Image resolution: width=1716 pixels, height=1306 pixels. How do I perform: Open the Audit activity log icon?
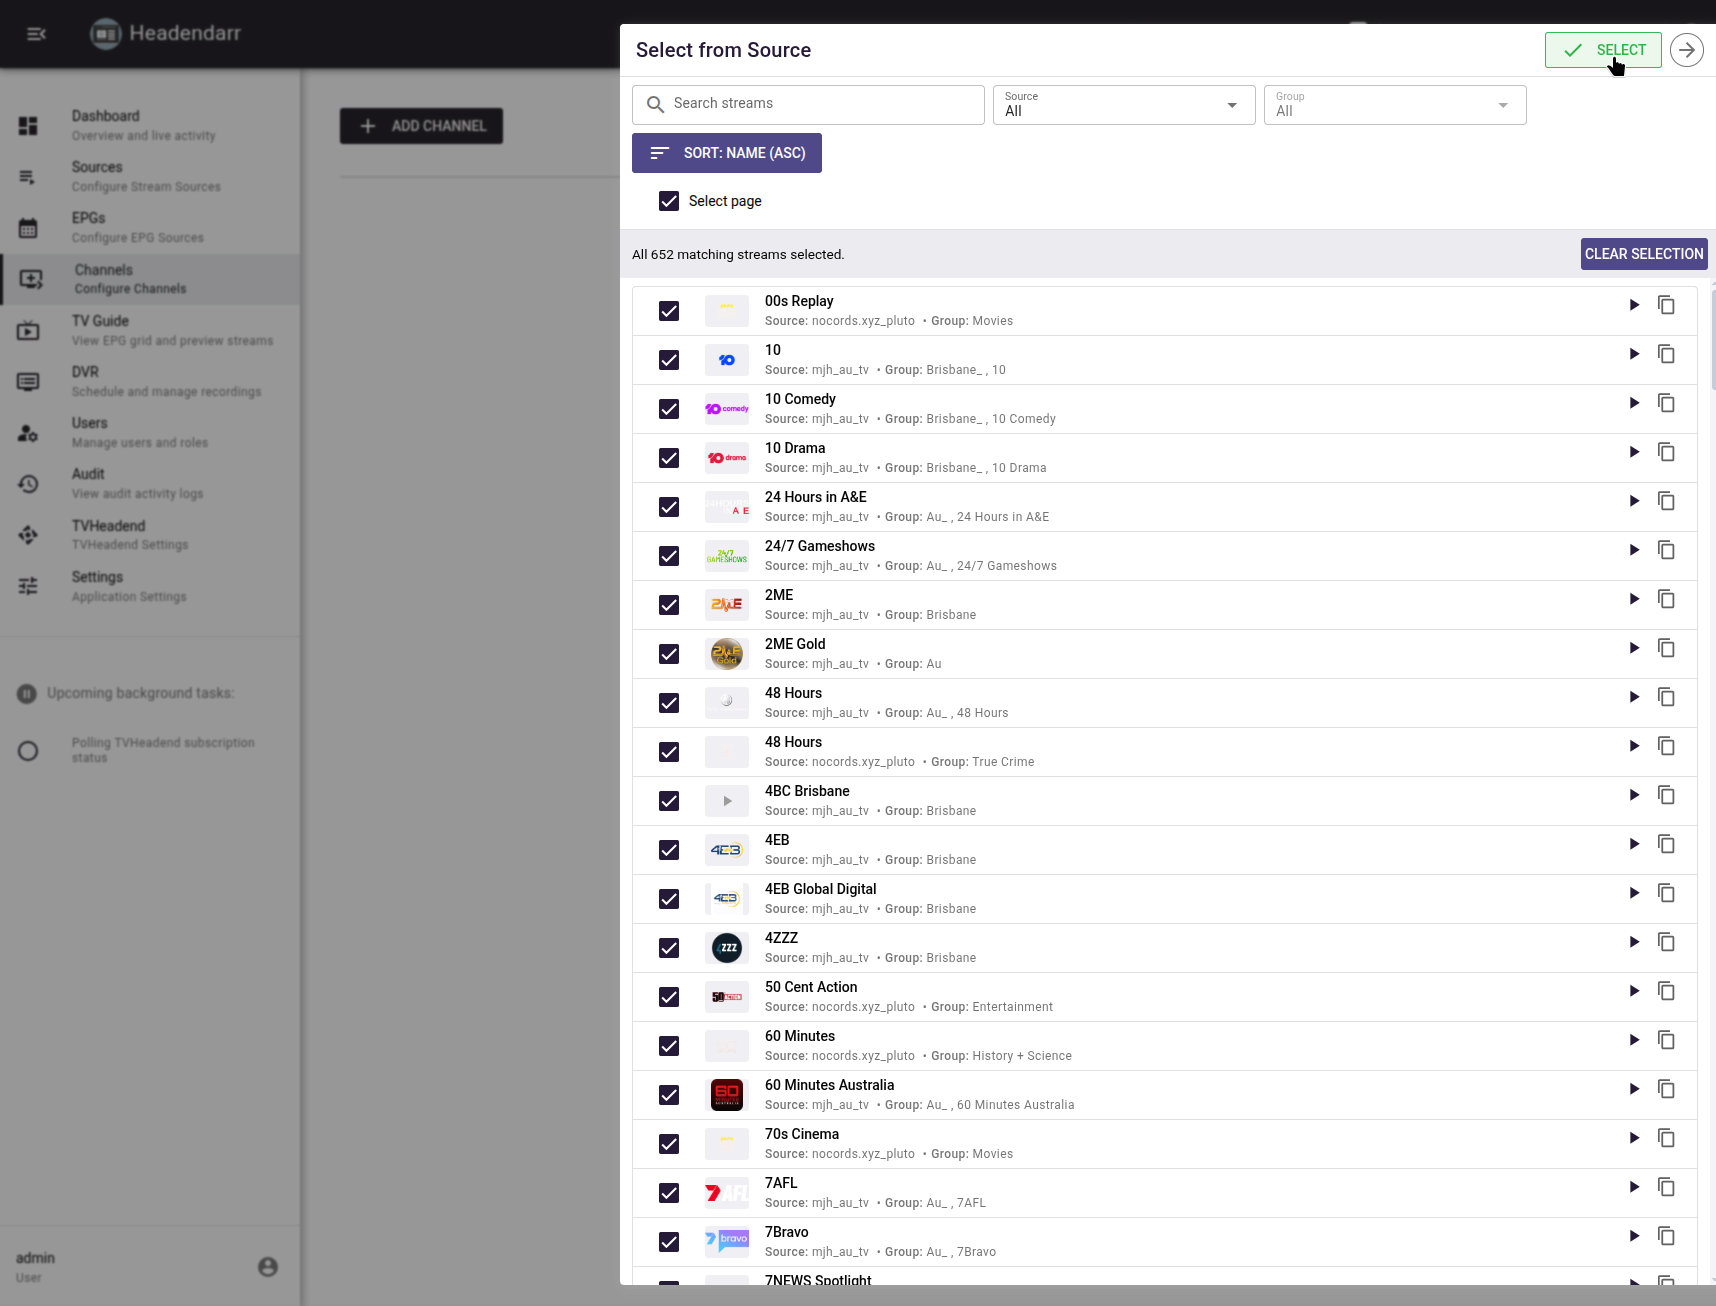pos(30,483)
